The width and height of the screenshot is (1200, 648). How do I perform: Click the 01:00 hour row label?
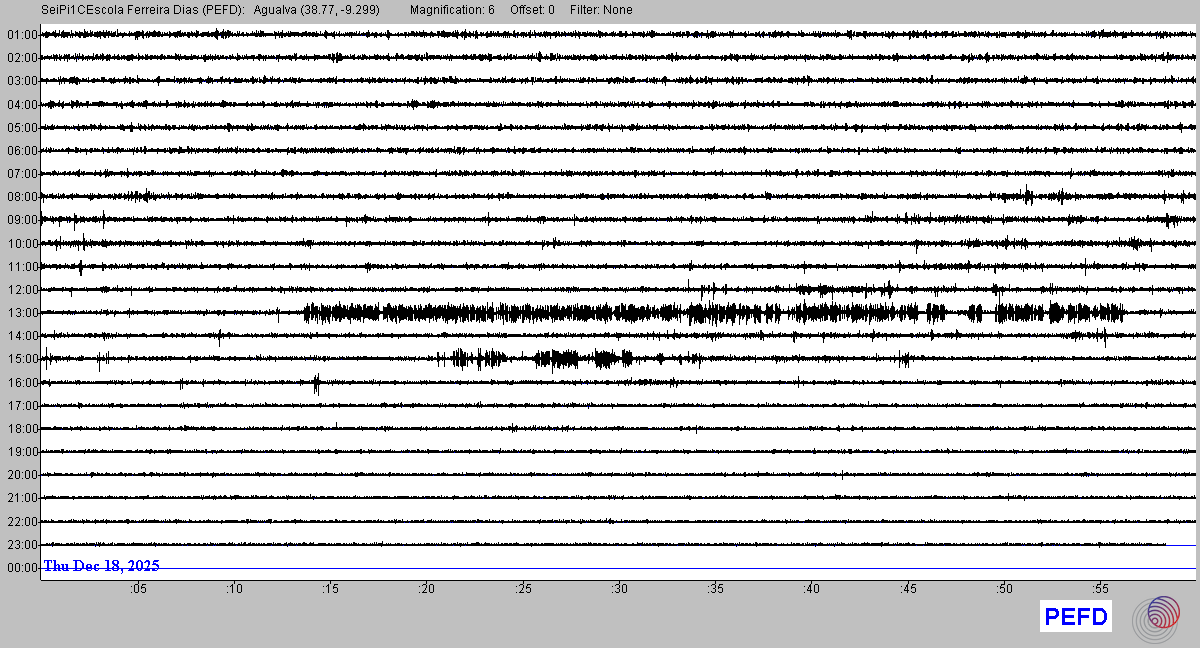coord(21,35)
